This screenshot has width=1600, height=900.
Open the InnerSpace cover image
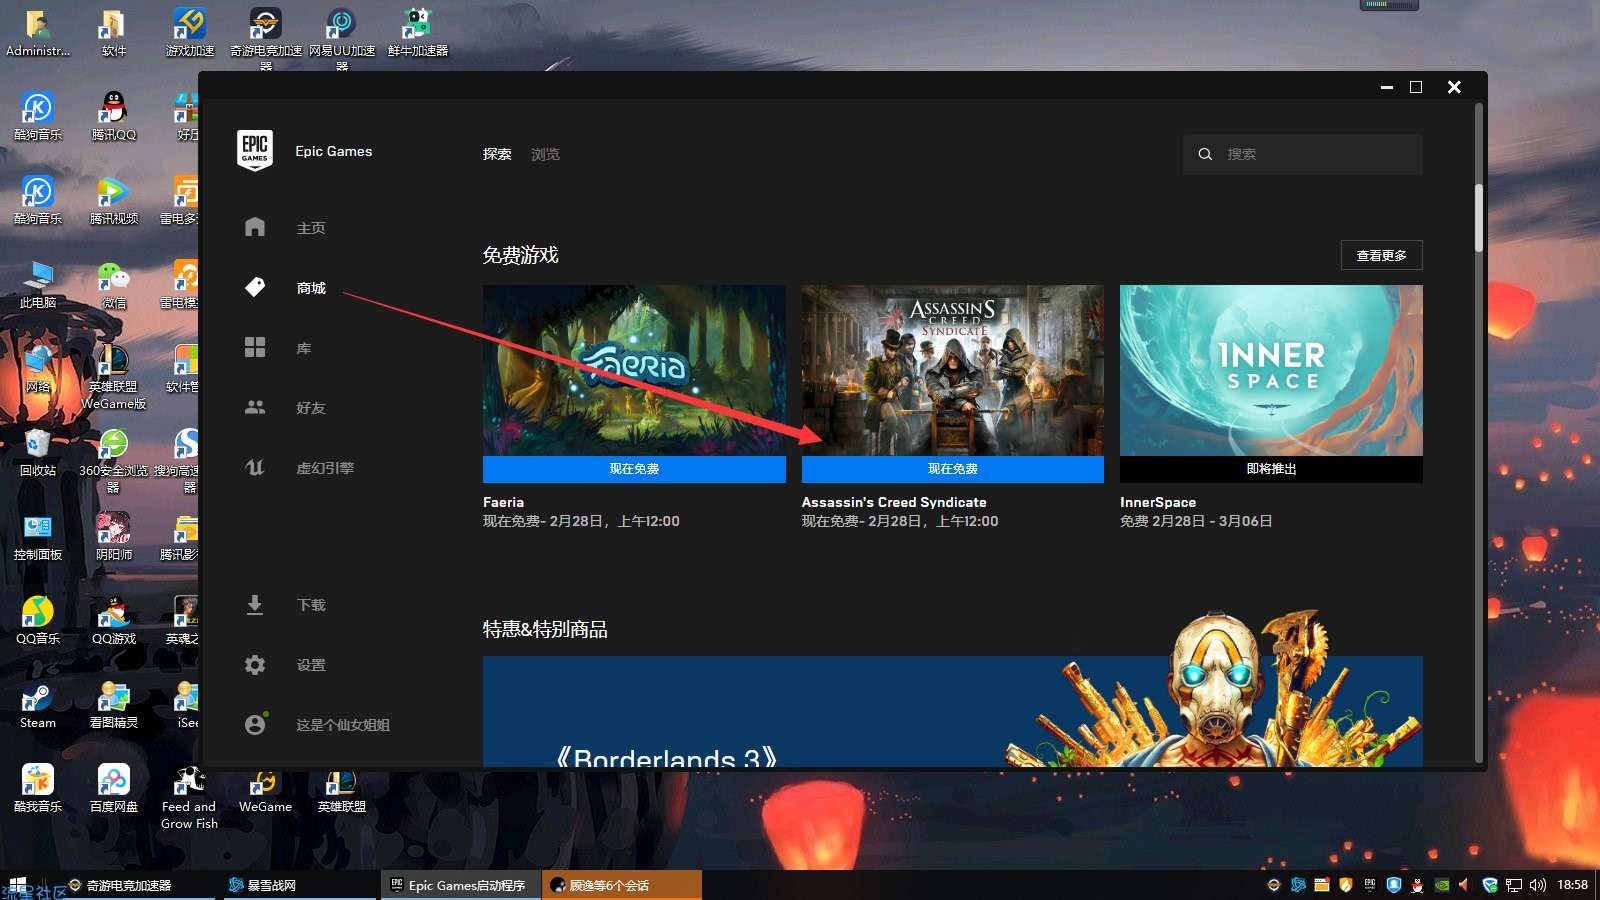(x=1271, y=370)
